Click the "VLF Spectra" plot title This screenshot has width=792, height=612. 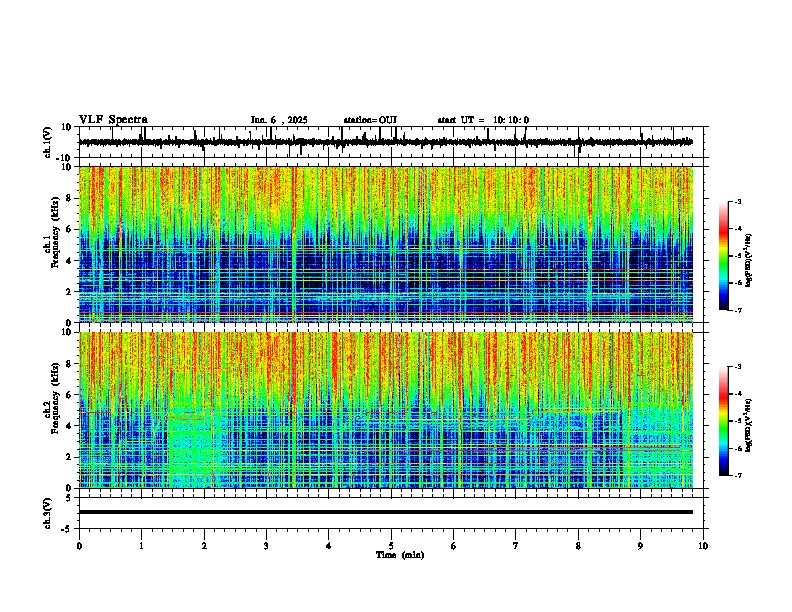[113, 120]
